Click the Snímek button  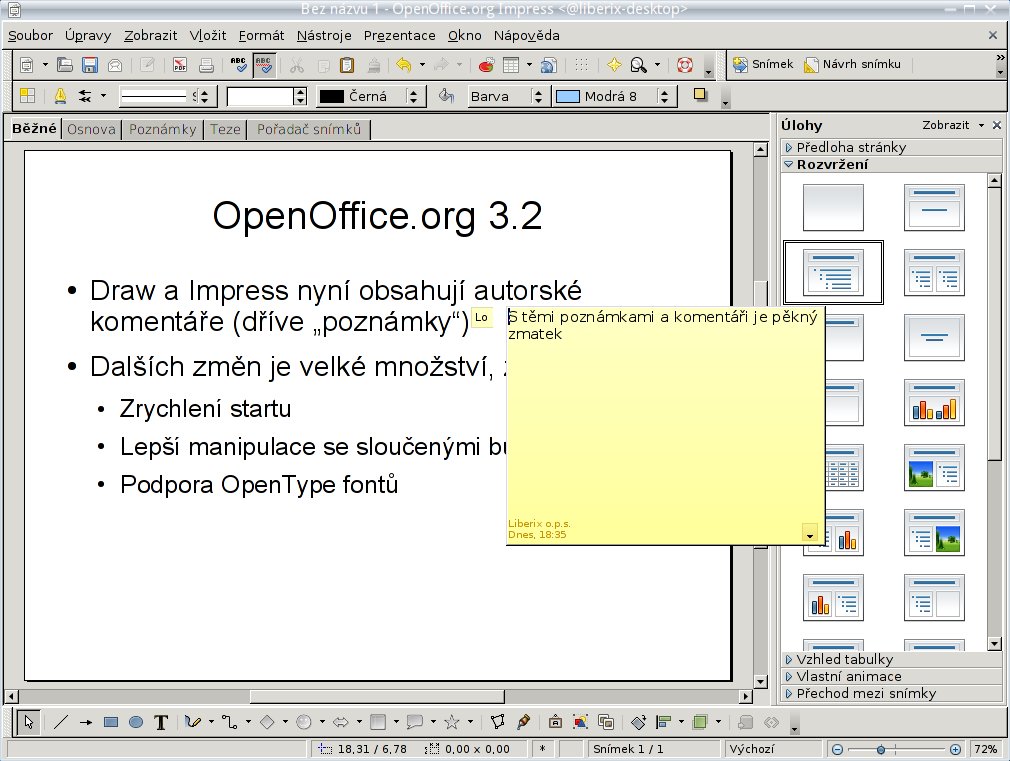click(x=763, y=64)
